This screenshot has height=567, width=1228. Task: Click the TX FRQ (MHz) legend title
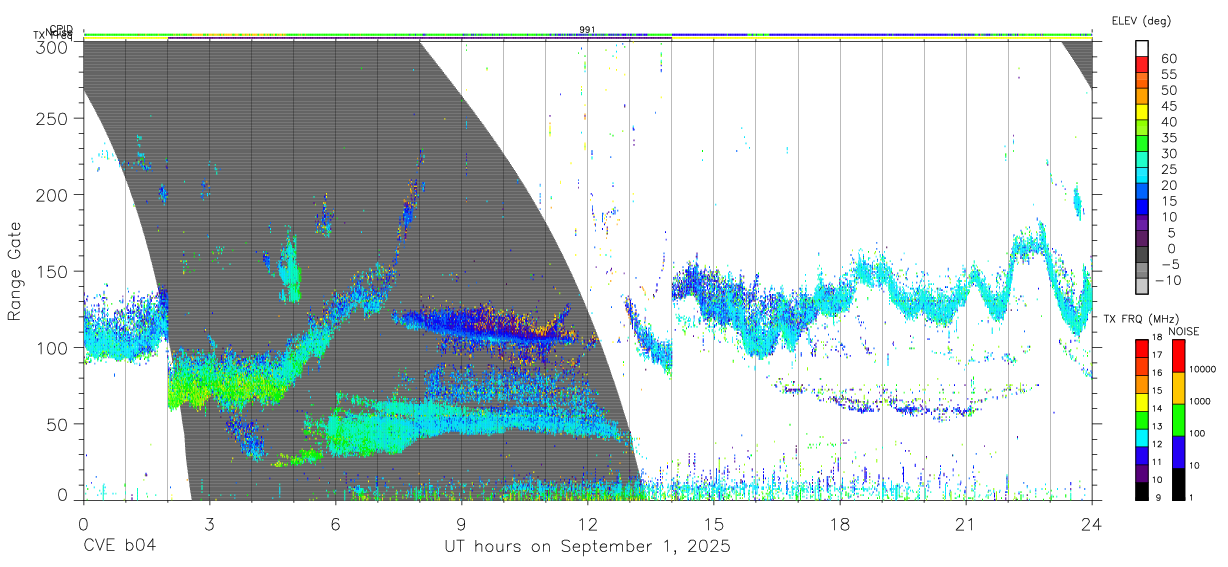click(1139, 319)
